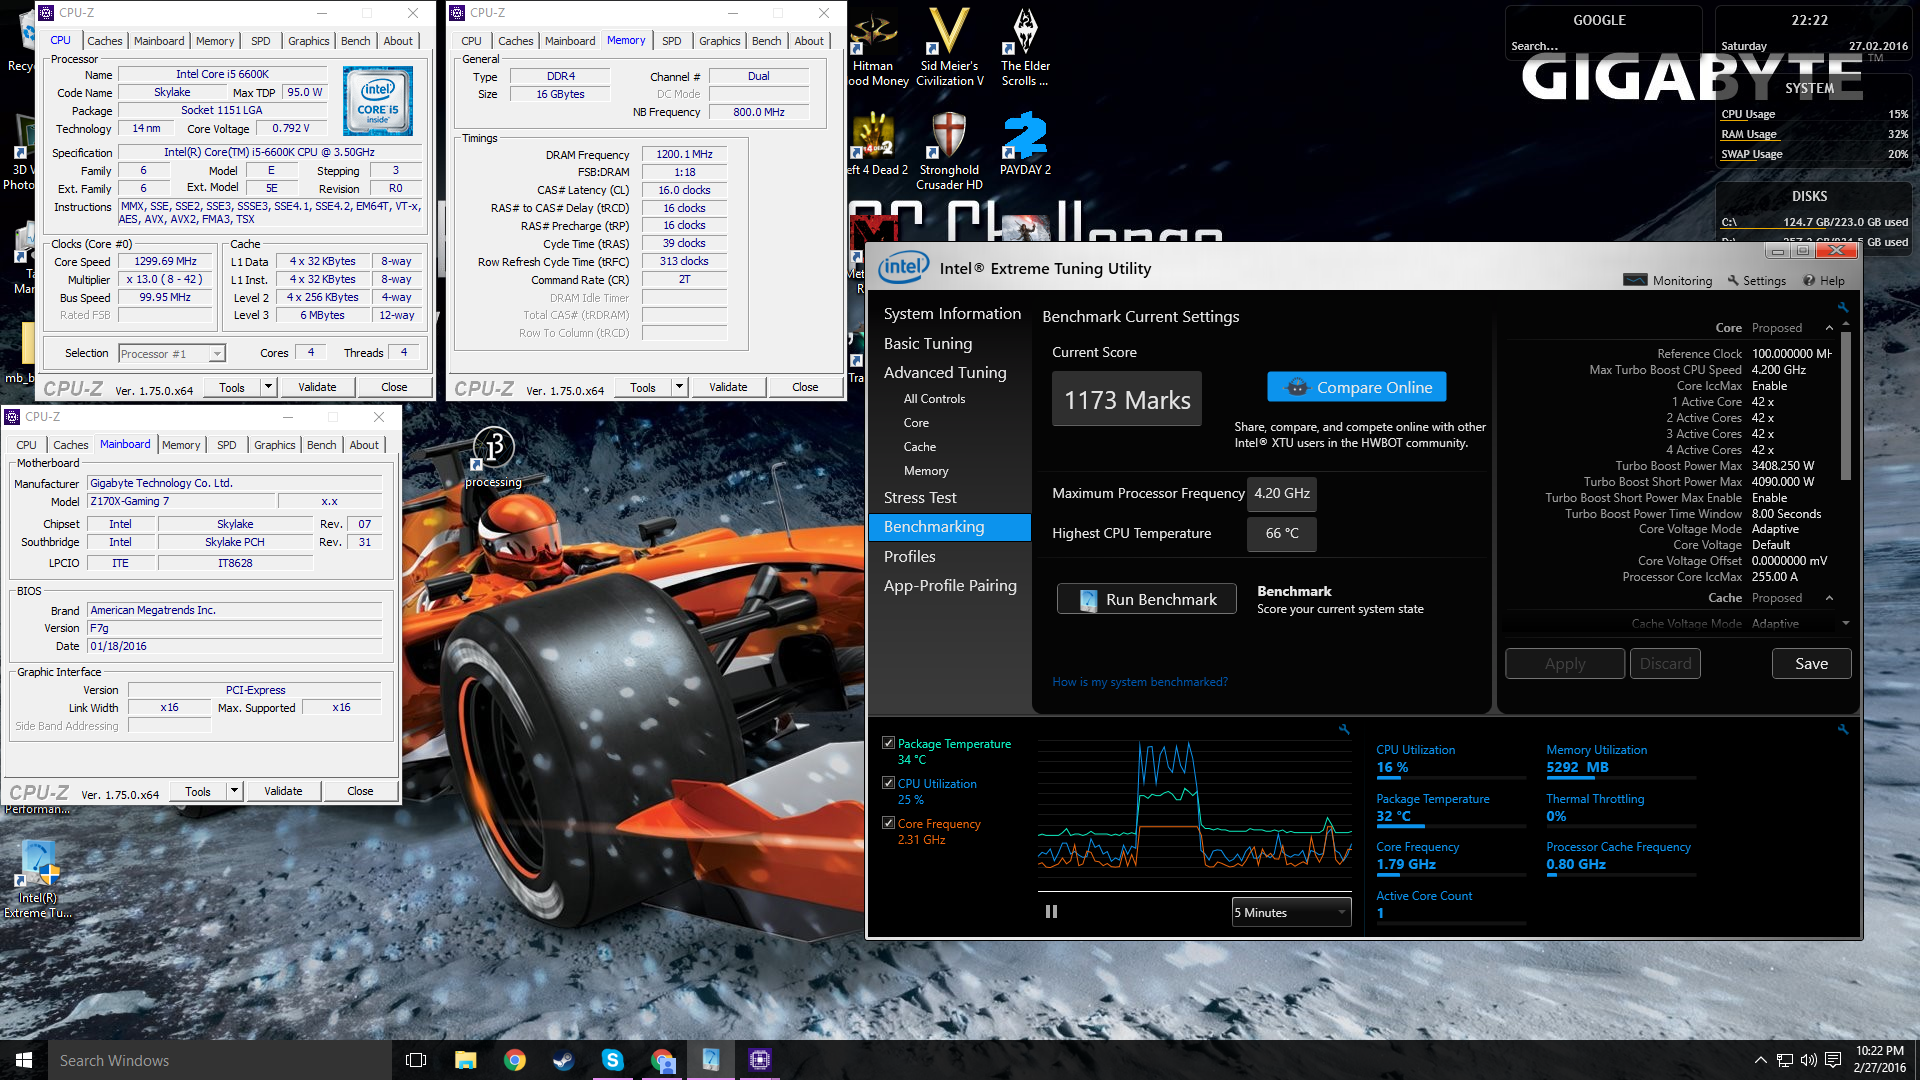1920x1080 pixels.
Task: Click Bench tab in CPU window
Action: [x=355, y=41]
